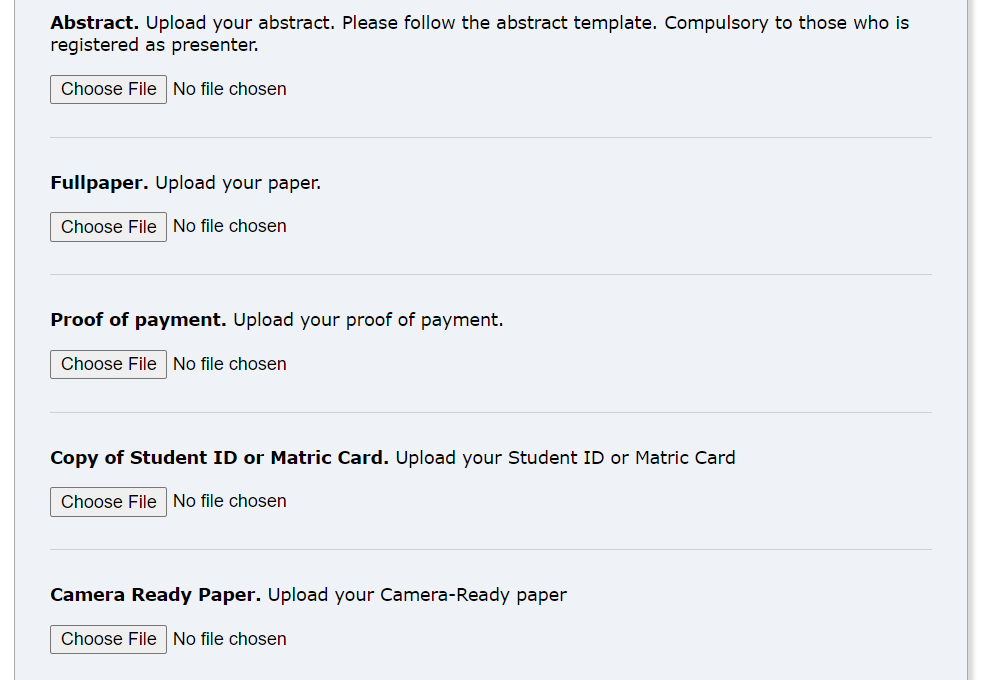Click Choose File button under Abstract
Viewport: 999px width, 680px height.
108,89
